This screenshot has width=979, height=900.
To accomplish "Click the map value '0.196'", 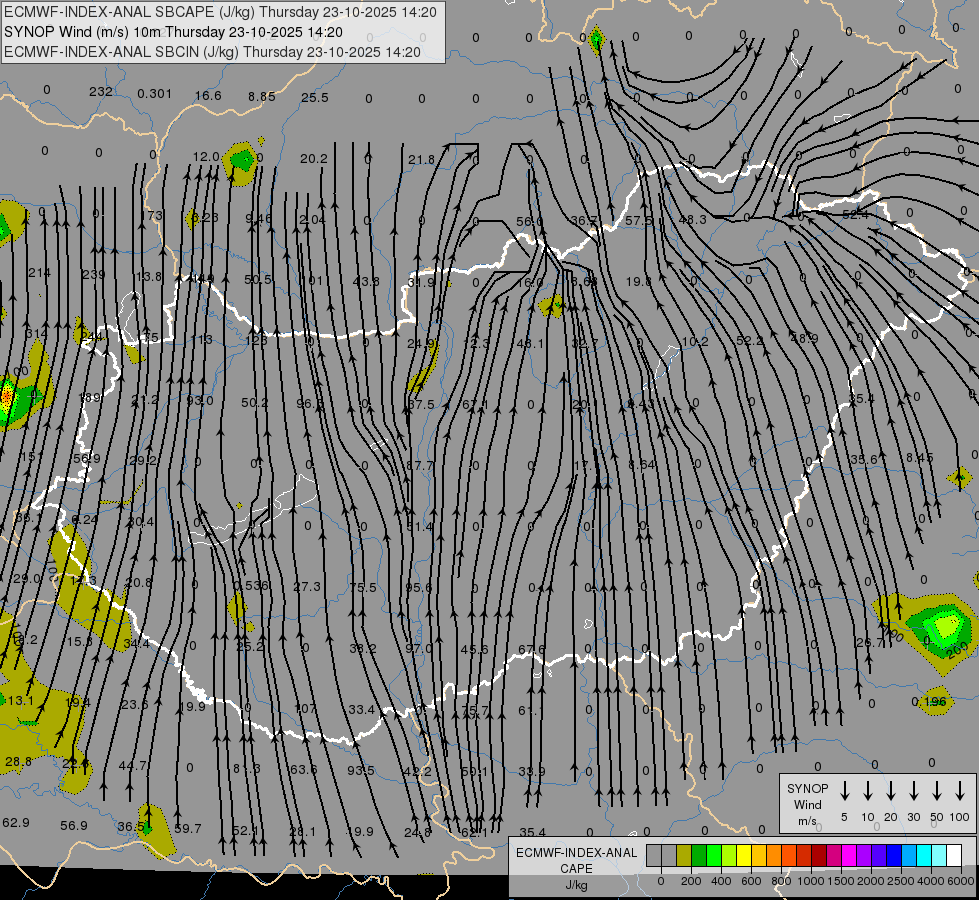I will pyautogui.click(x=928, y=702).
